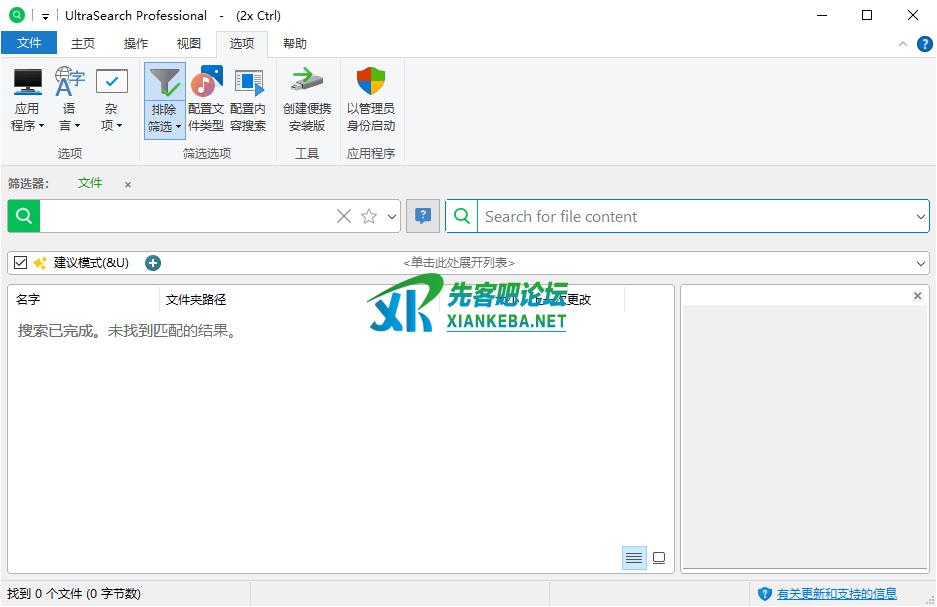
Task: Sort by the 名字 column header
Action: (x=84, y=299)
